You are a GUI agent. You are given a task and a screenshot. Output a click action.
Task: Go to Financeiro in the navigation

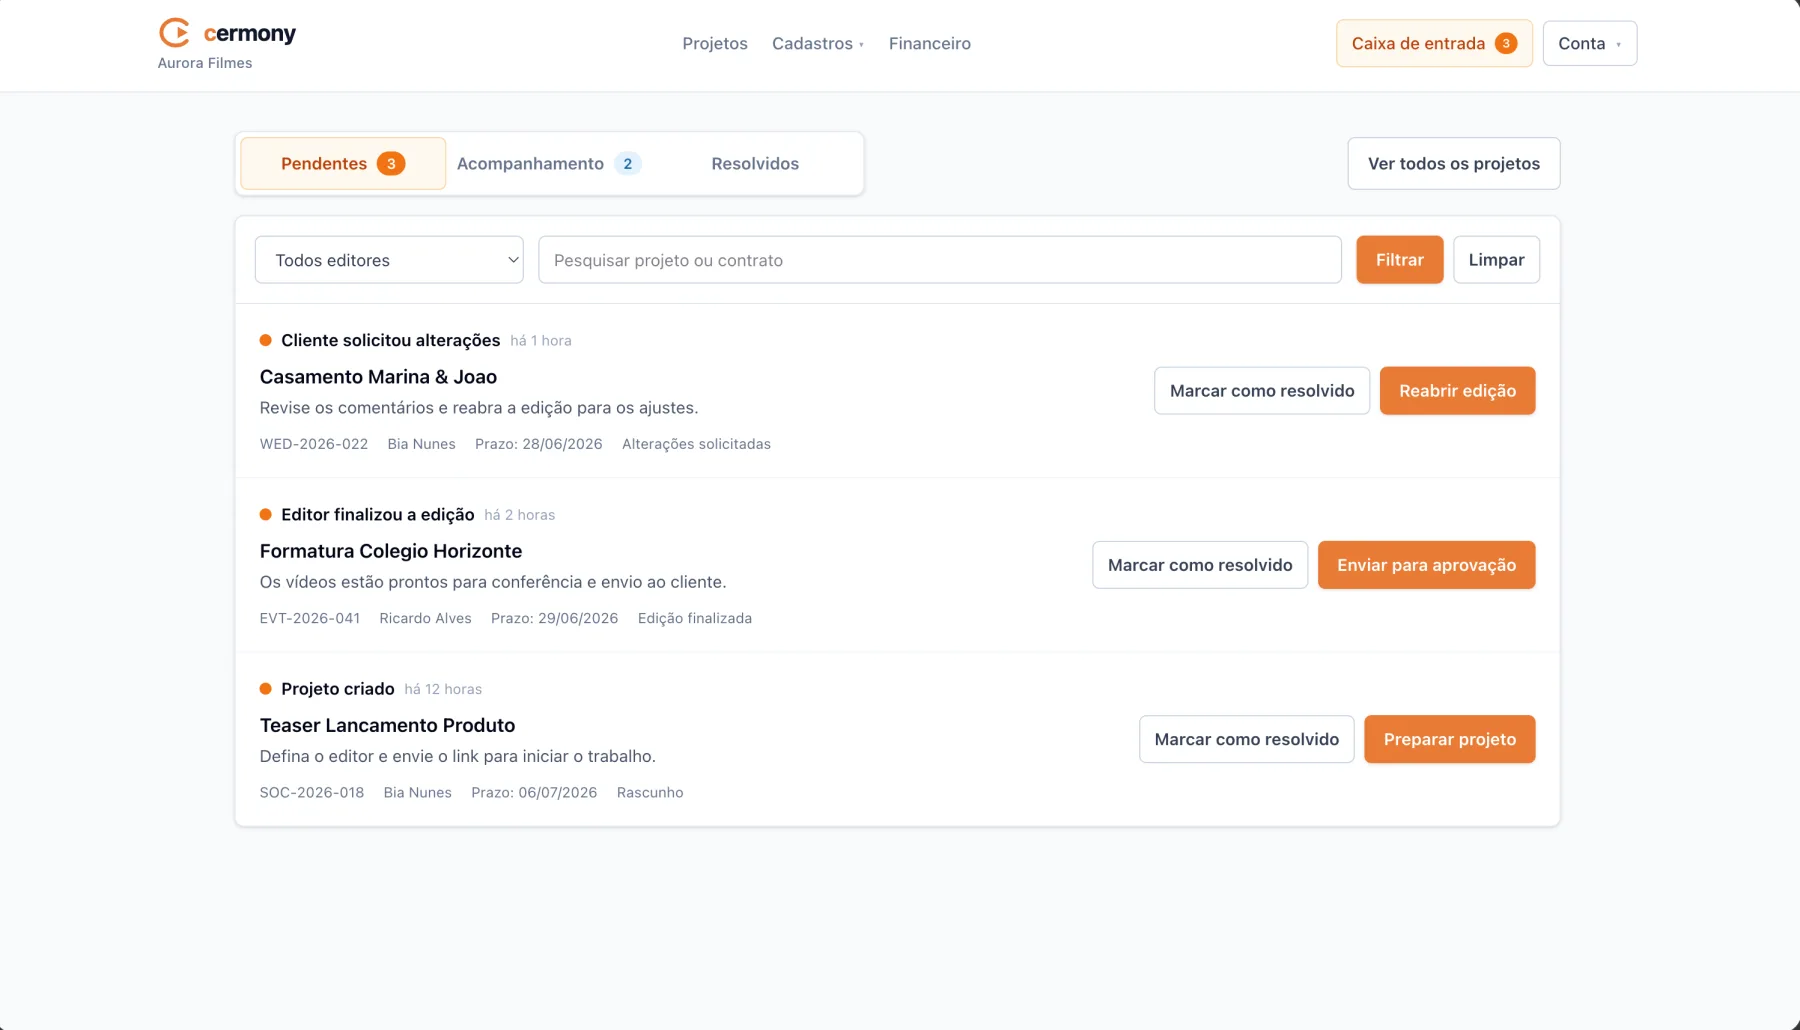point(930,43)
